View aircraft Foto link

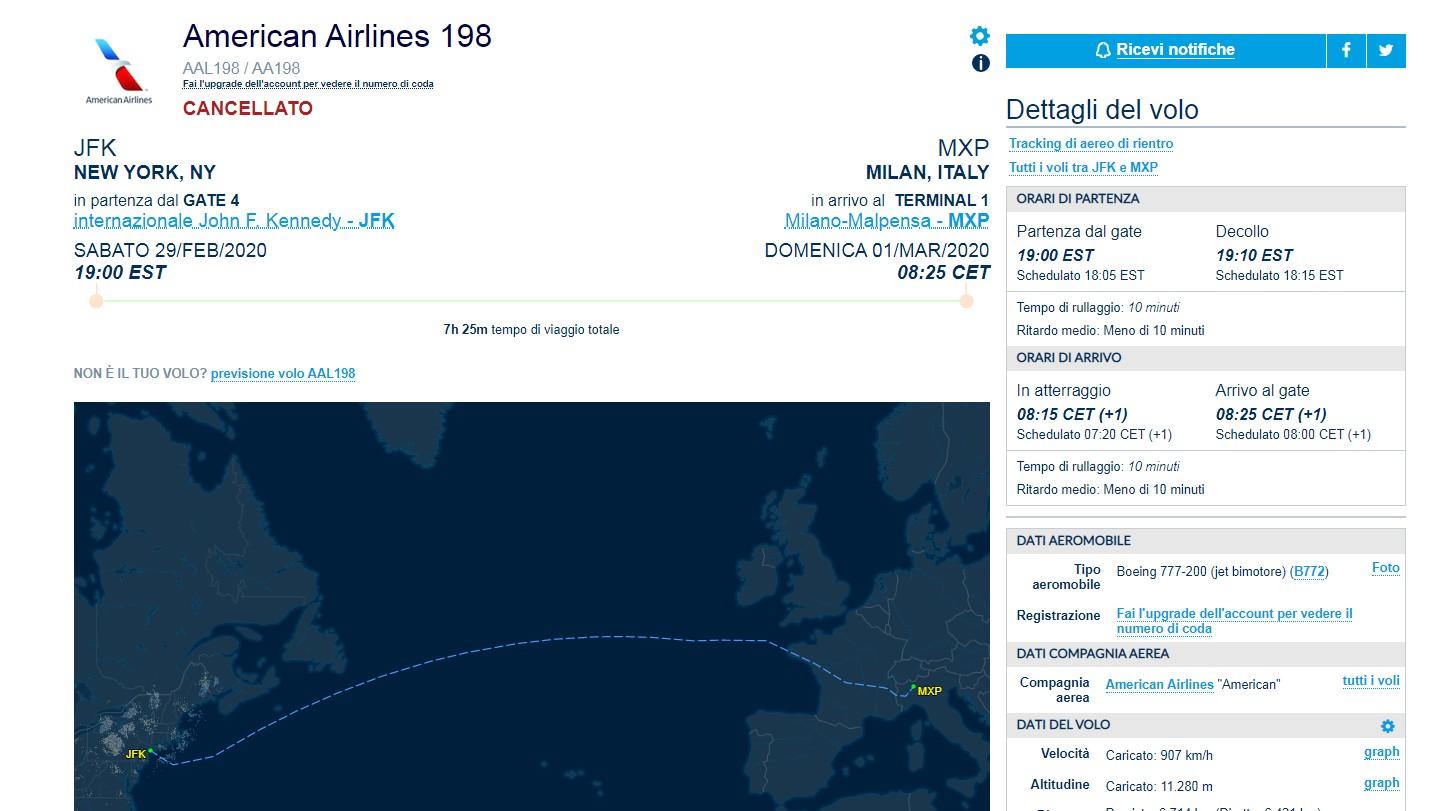(x=1385, y=568)
